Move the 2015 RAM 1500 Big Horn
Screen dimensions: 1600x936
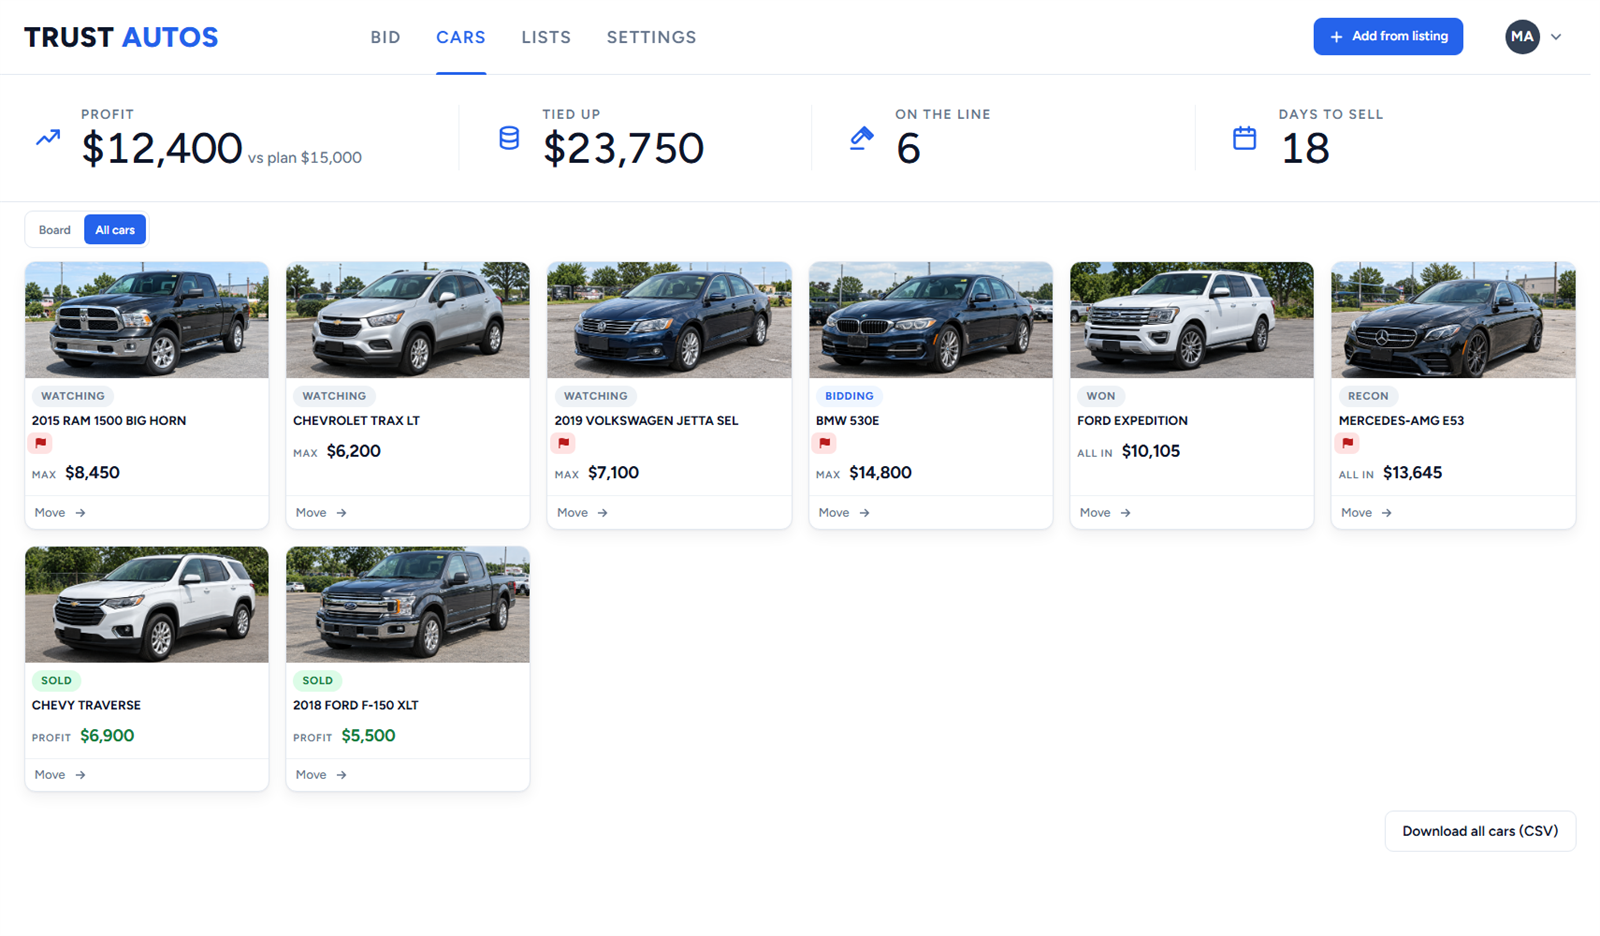click(60, 512)
